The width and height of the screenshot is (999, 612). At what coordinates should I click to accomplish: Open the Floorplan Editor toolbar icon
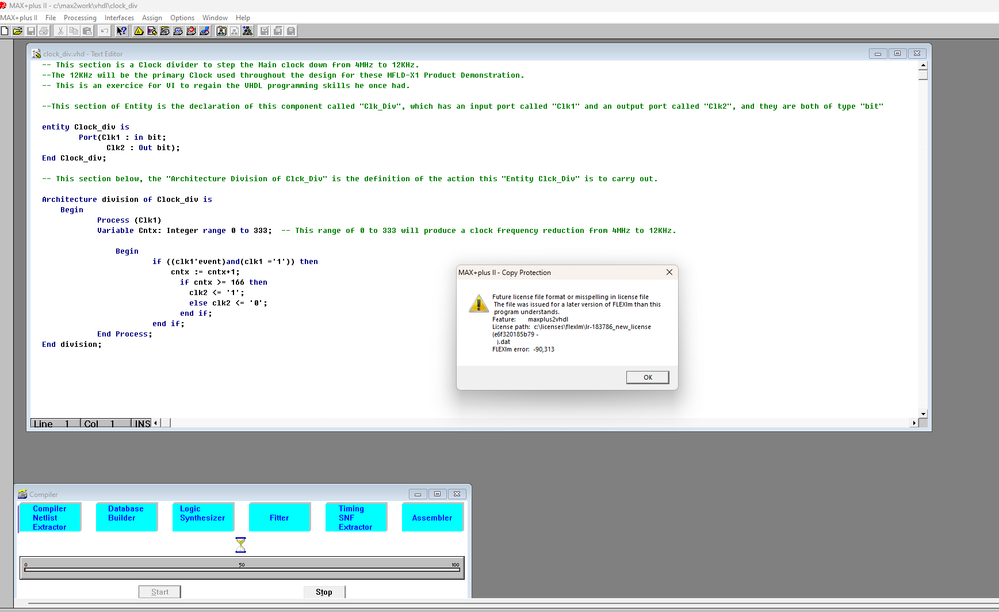[x=152, y=31]
